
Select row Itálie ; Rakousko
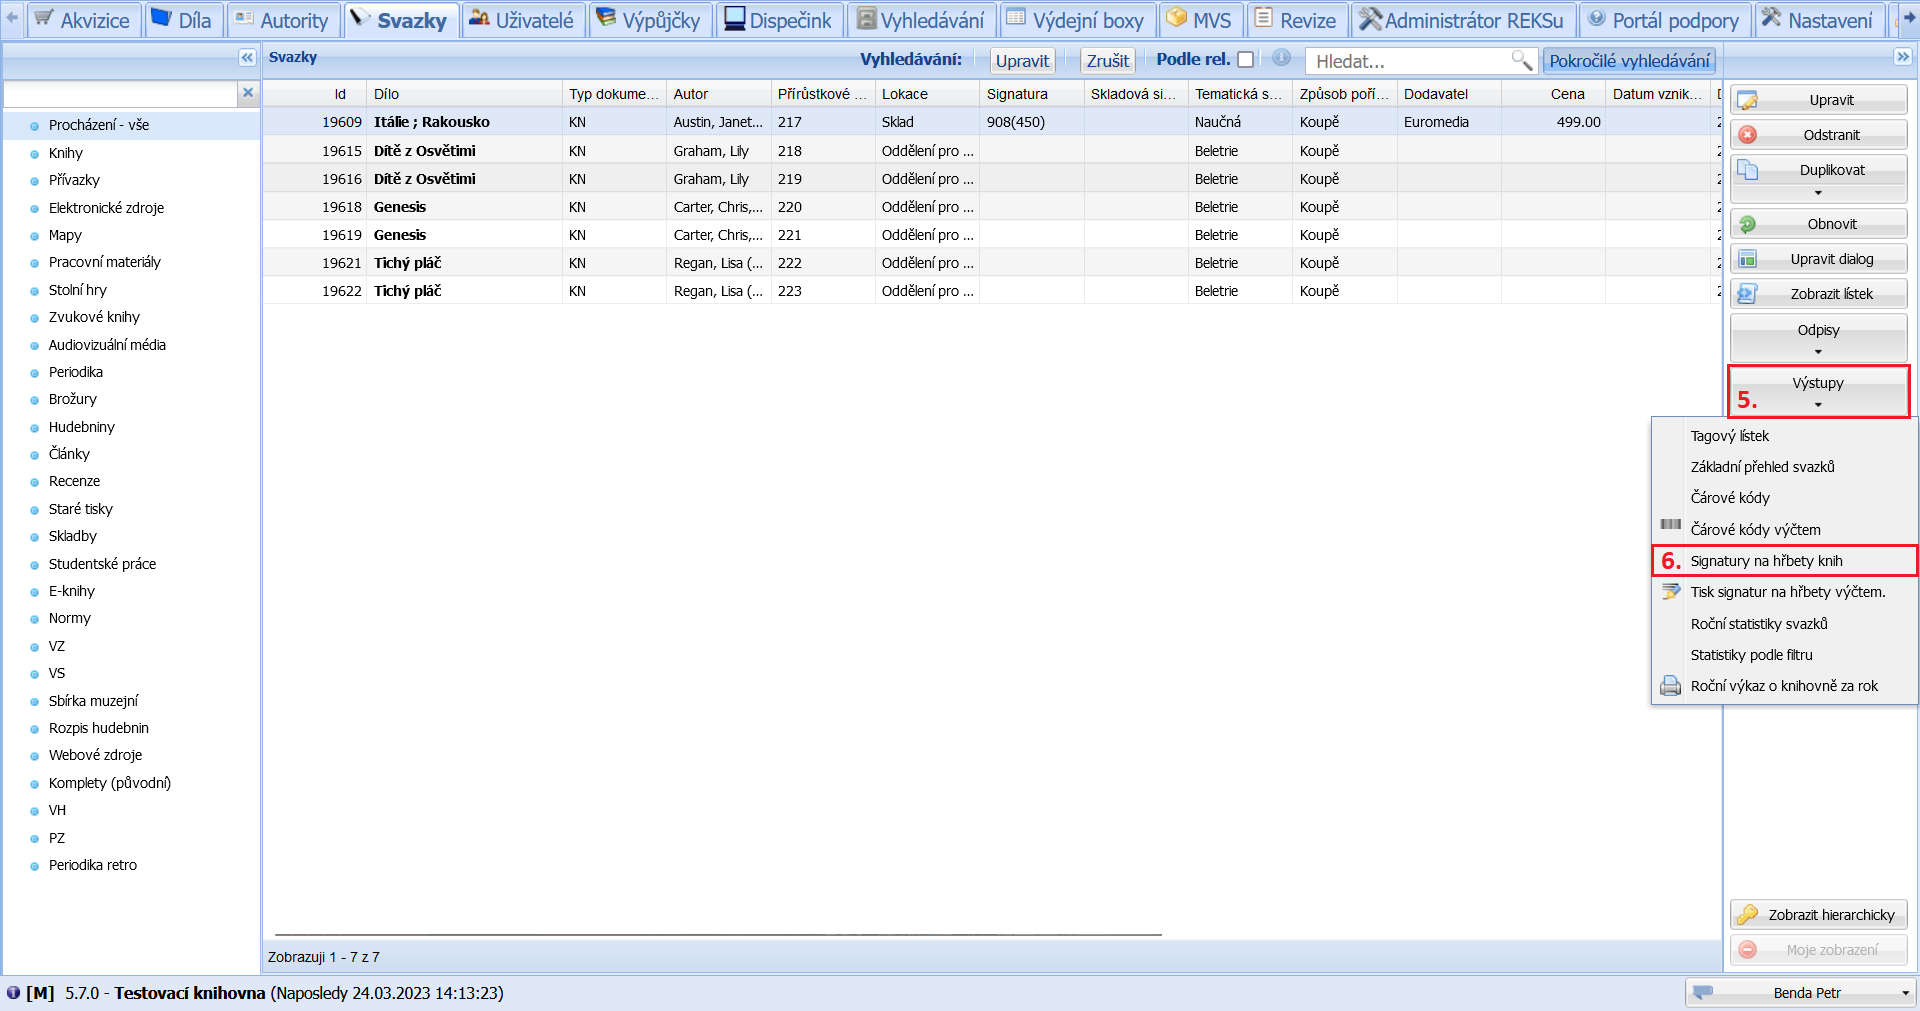[990, 122]
